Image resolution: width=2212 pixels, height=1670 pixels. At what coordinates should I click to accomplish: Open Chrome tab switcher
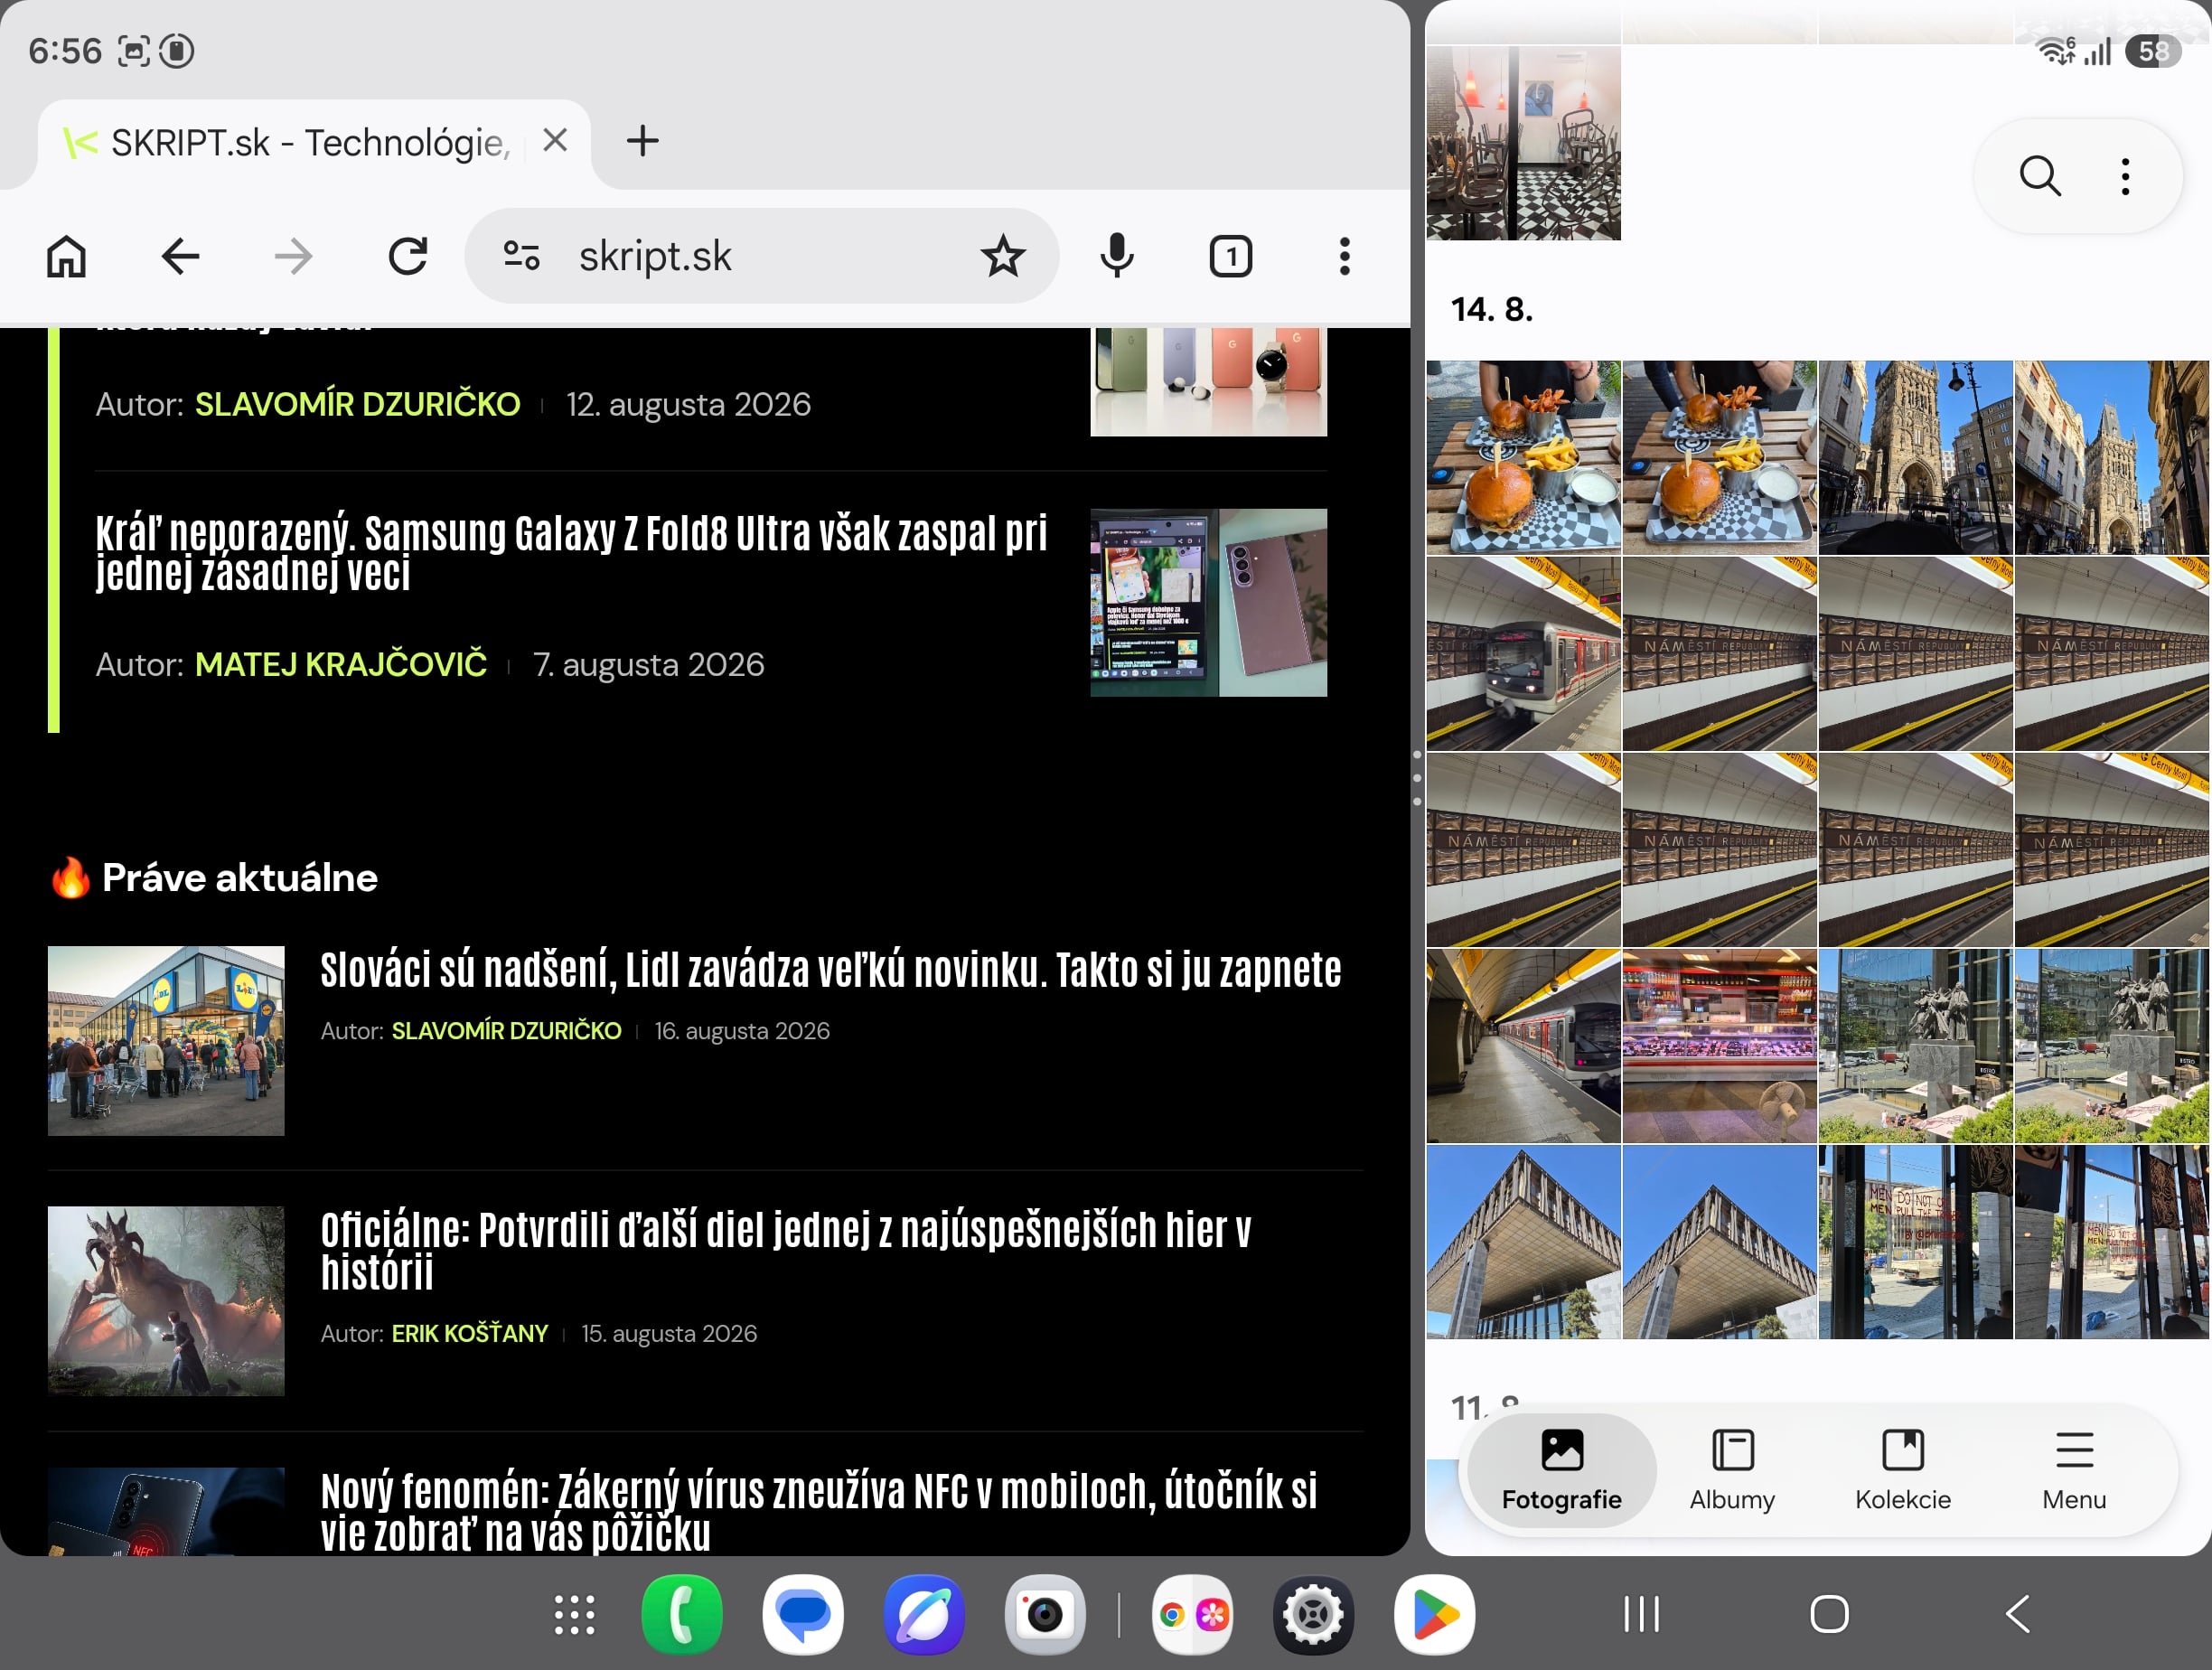(x=1231, y=256)
